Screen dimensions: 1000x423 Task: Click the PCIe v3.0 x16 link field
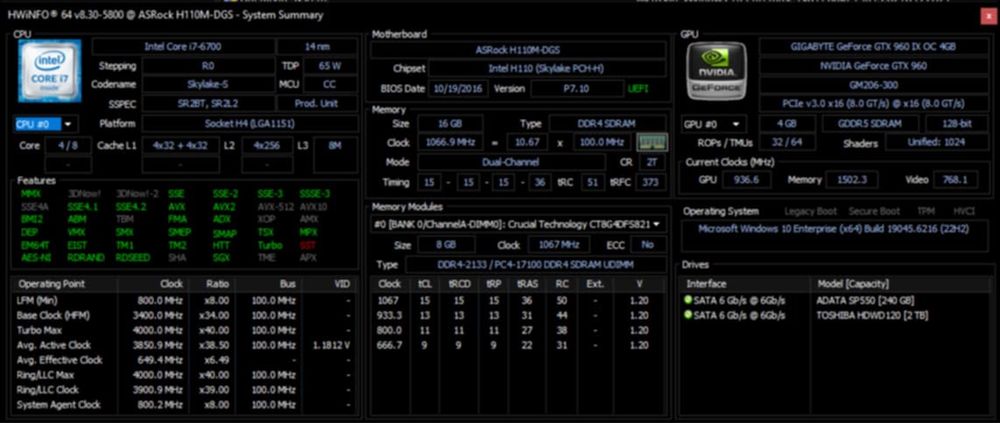click(873, 103)
